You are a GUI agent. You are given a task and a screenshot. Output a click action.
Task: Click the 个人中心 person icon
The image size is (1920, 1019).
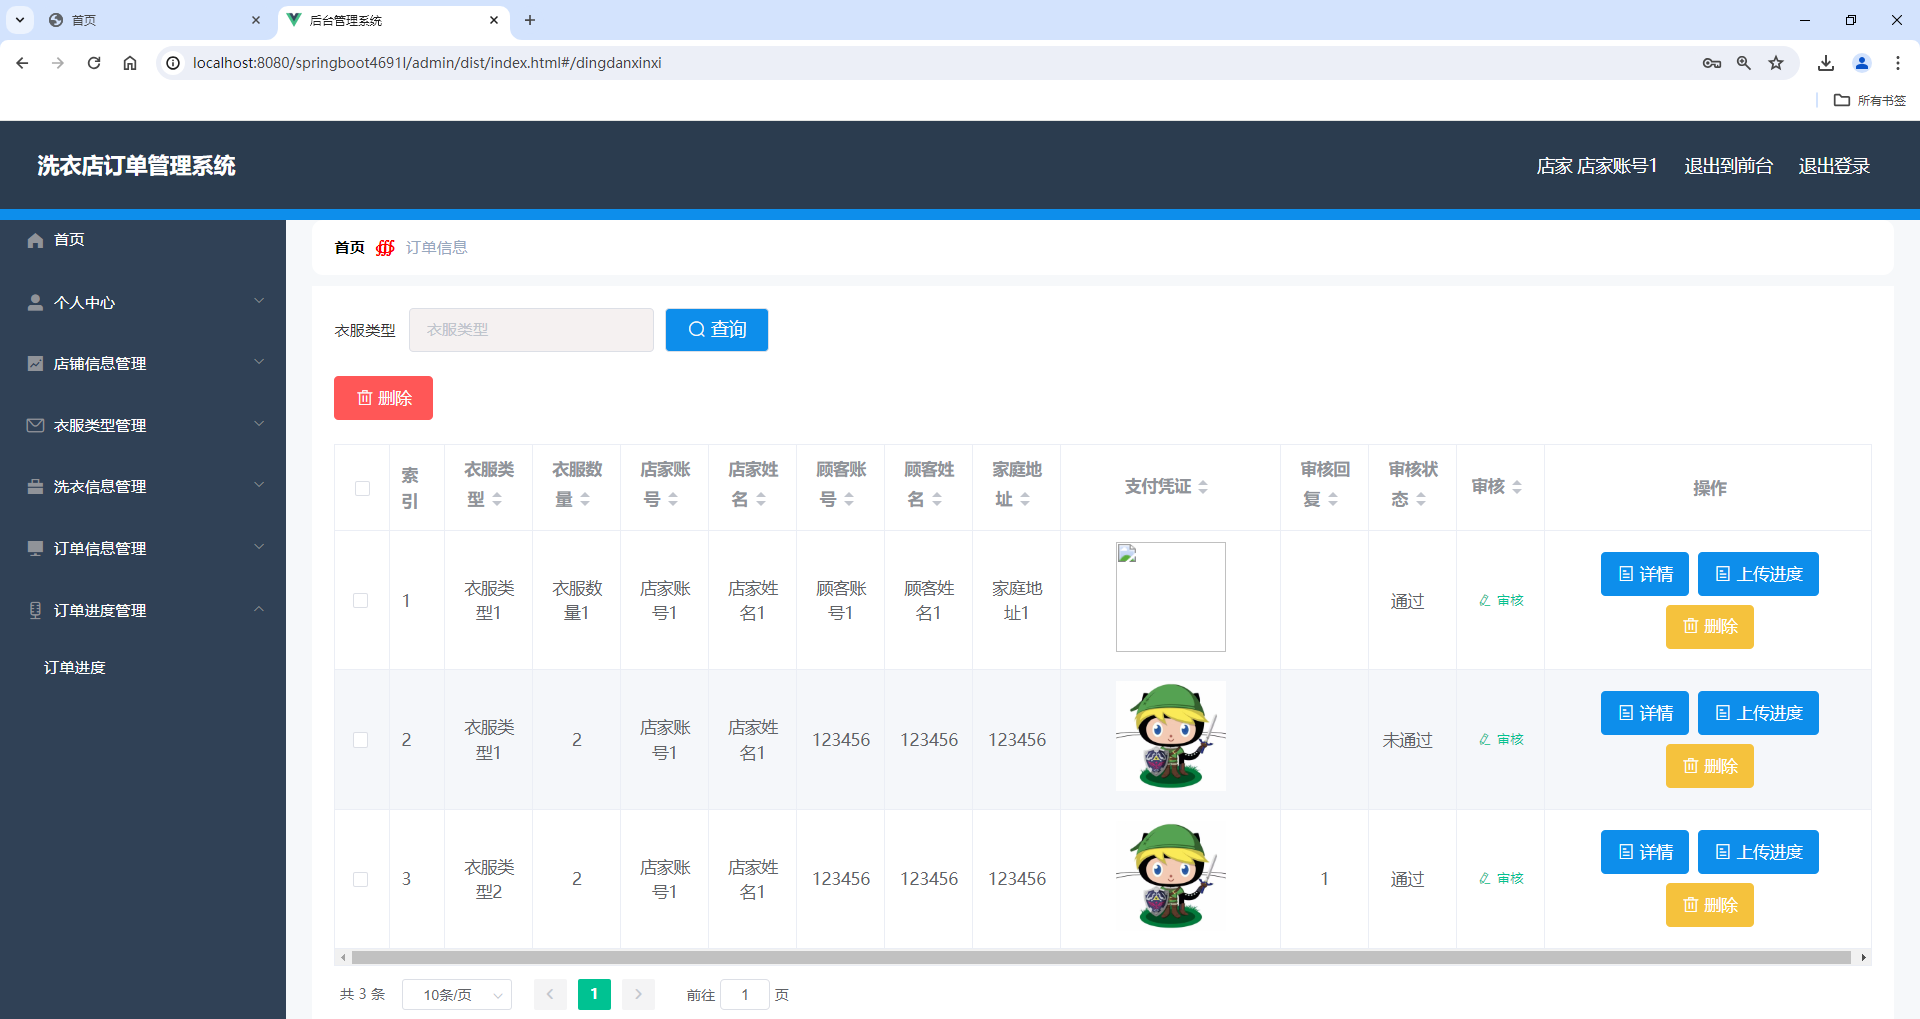(34, 302)
